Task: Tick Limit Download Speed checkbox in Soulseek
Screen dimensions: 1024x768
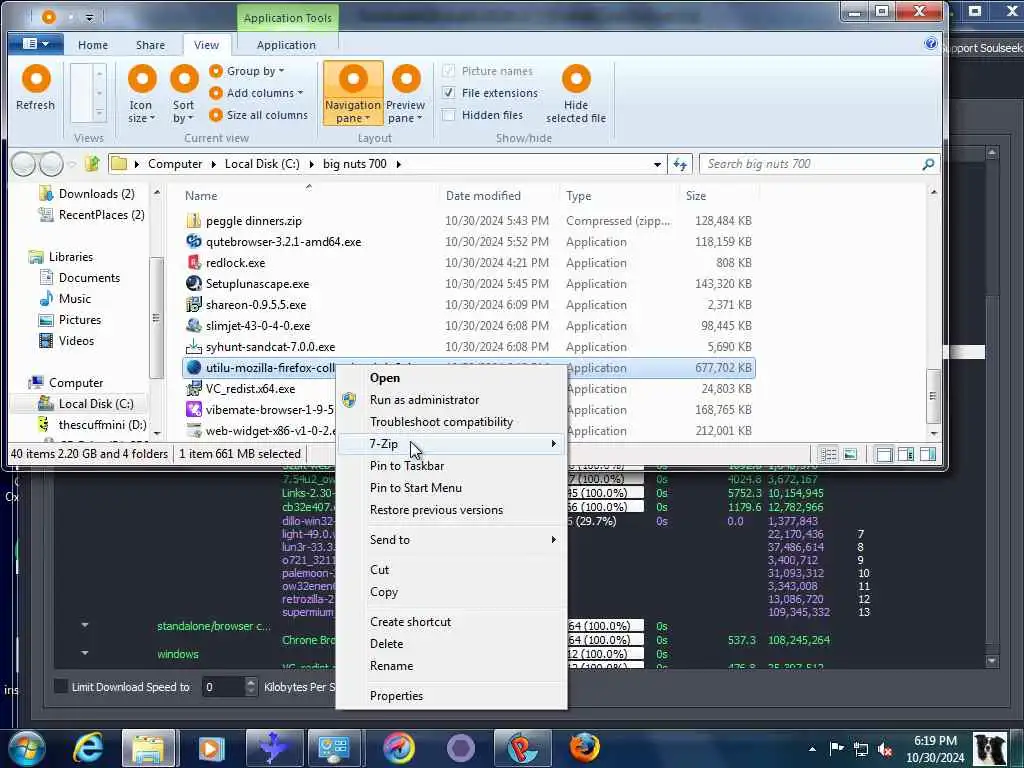Action: coord(60,686)
